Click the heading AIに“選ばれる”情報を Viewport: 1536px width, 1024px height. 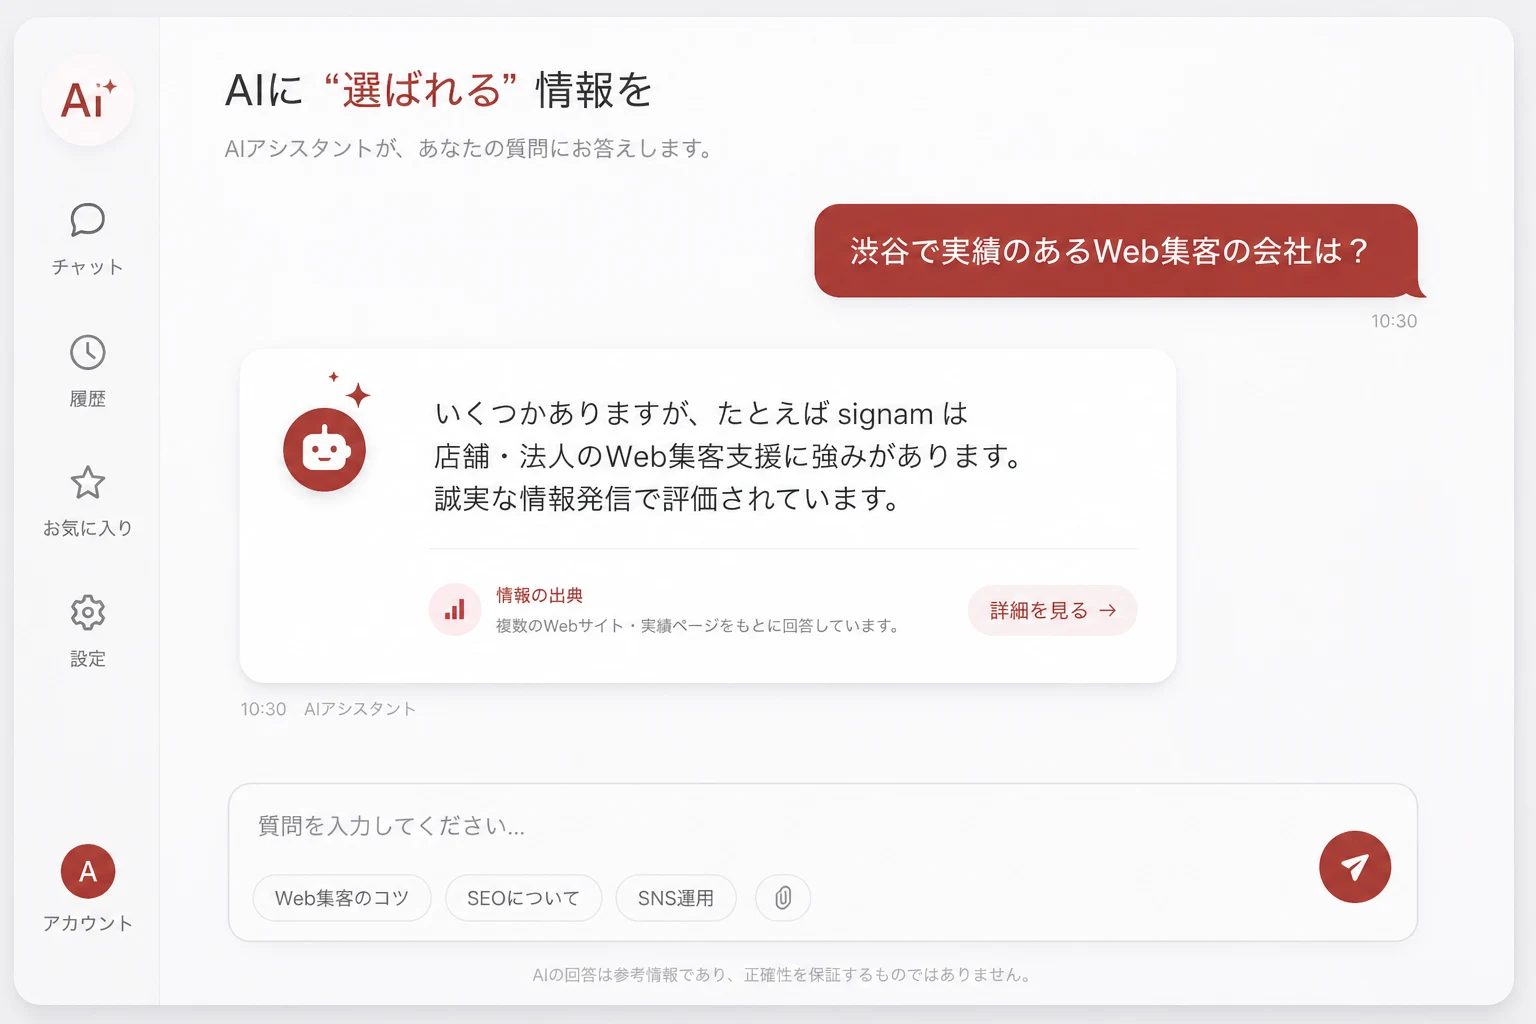[x=439, y=90]
